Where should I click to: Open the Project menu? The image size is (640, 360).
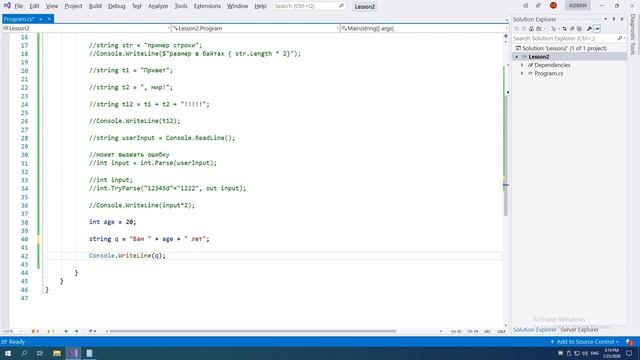(73, 6)
